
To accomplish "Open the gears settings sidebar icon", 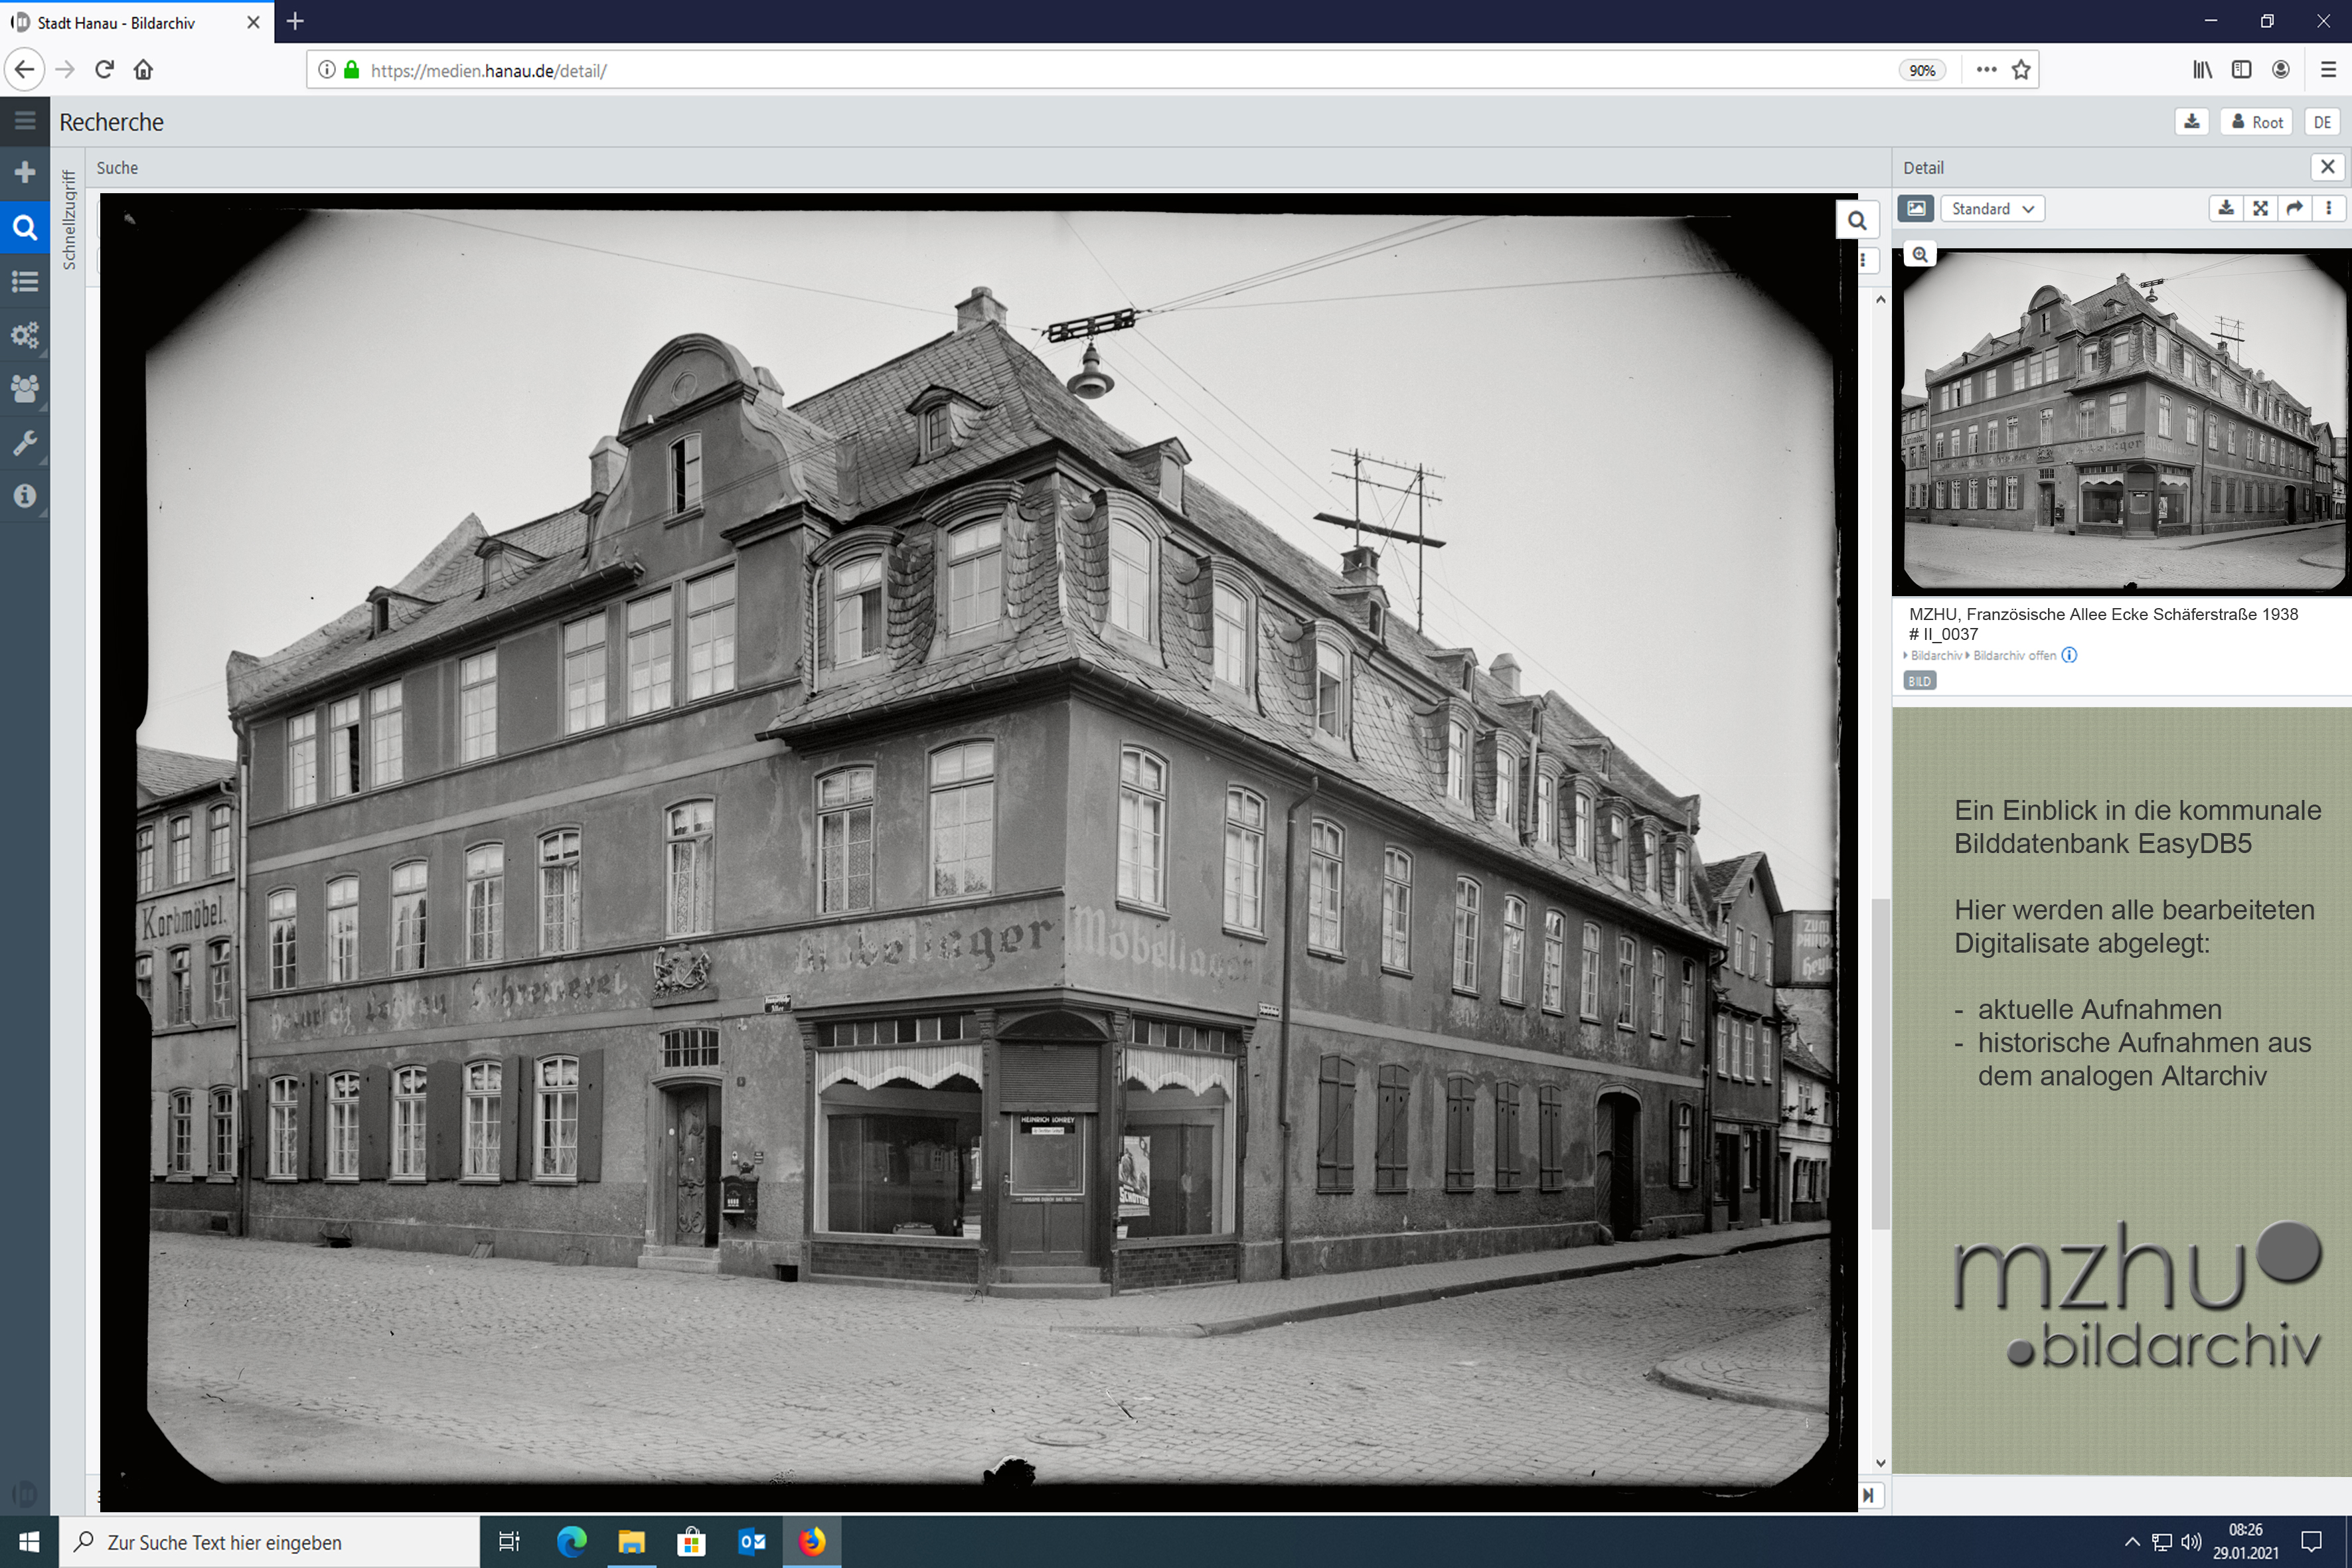I will [x=25, y=335].
